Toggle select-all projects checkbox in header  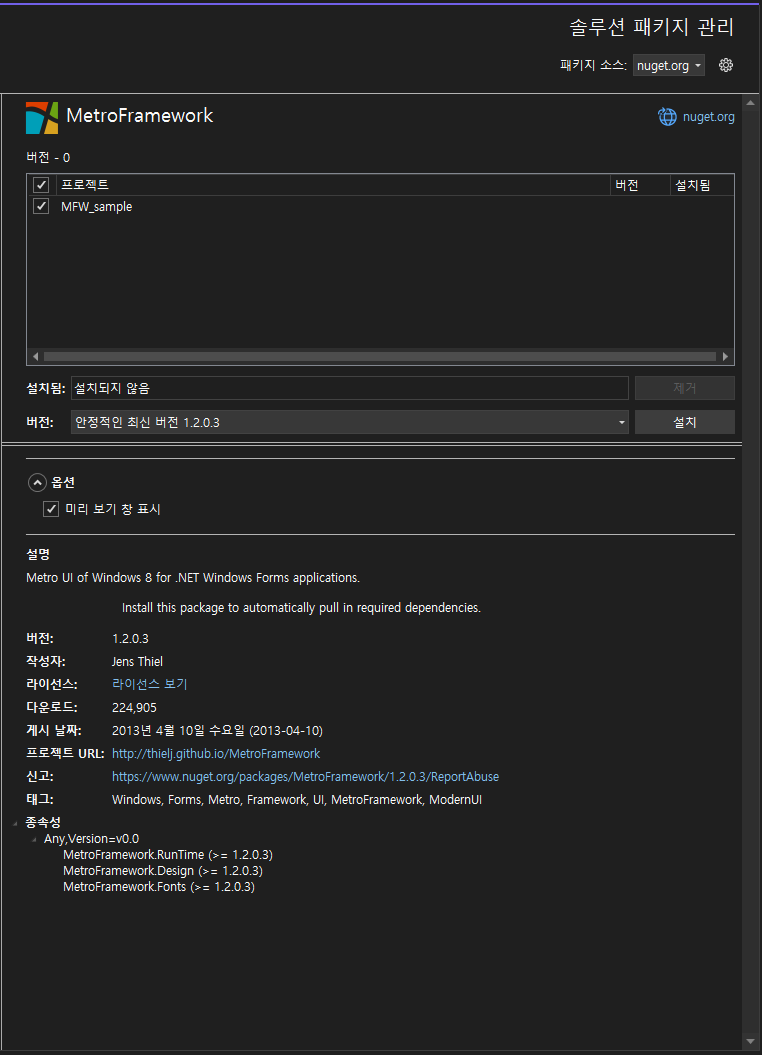(x=41, y=184)
